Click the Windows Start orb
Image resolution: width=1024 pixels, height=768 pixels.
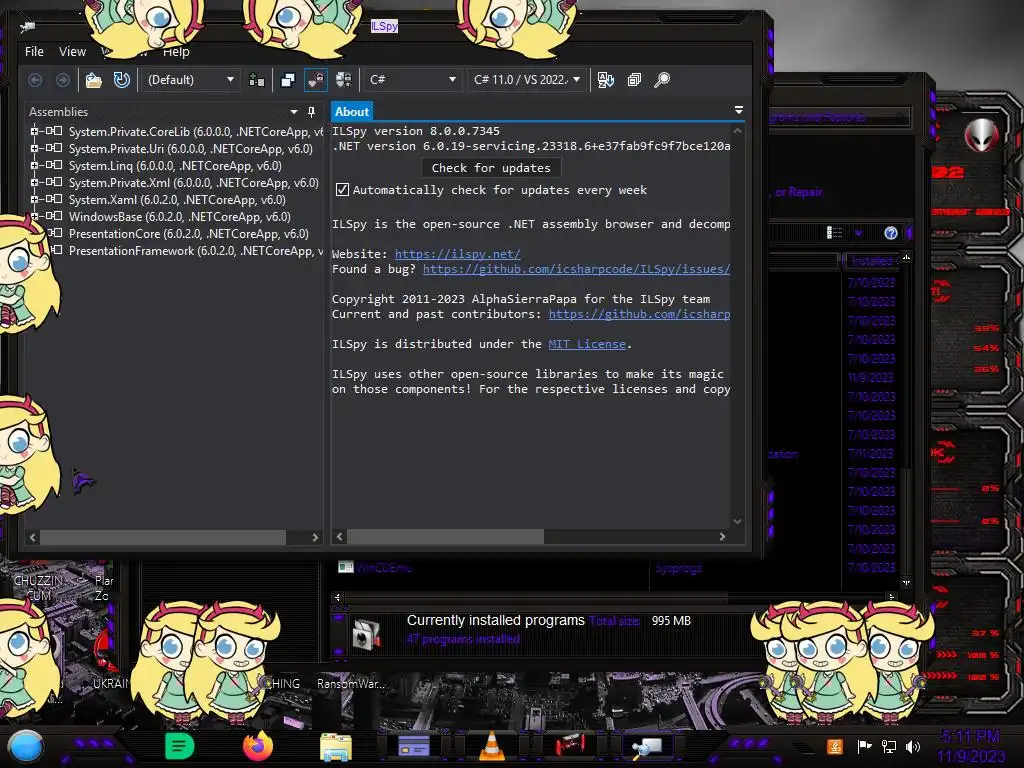(x=25, y=747)
